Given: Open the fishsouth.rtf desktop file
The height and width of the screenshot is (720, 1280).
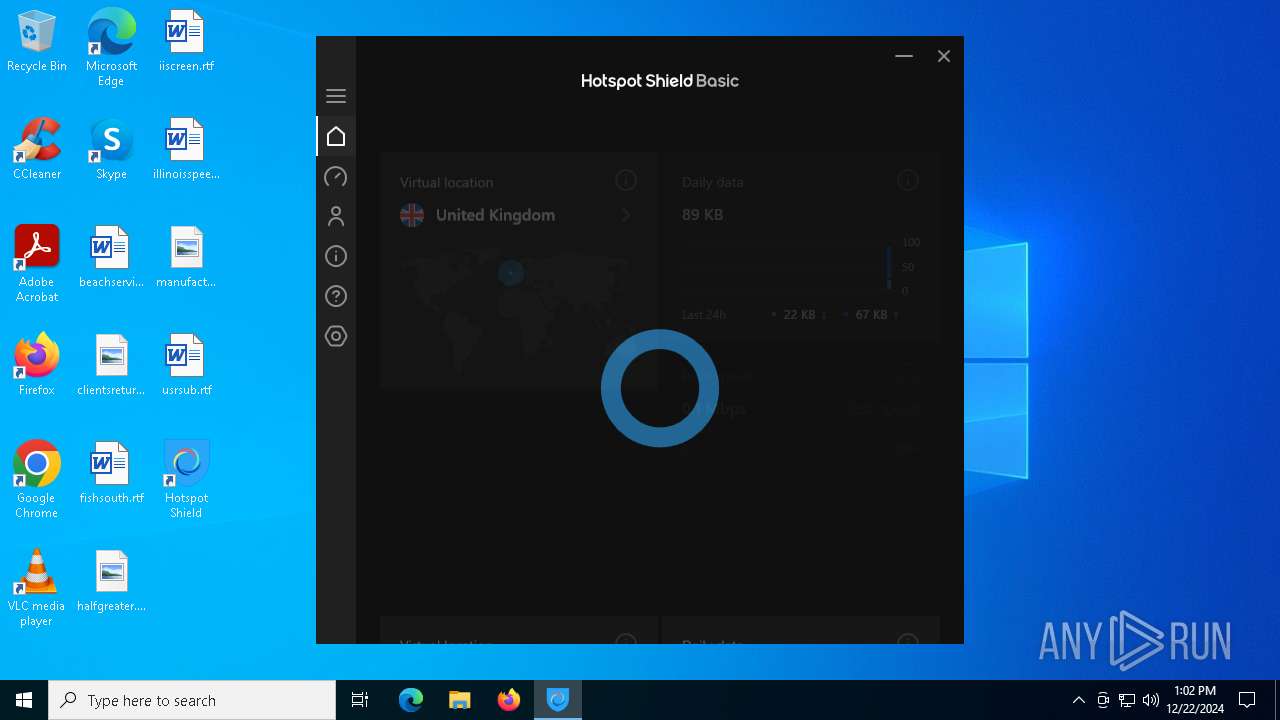Looking at the screenshot, I should tap(111, 474).
